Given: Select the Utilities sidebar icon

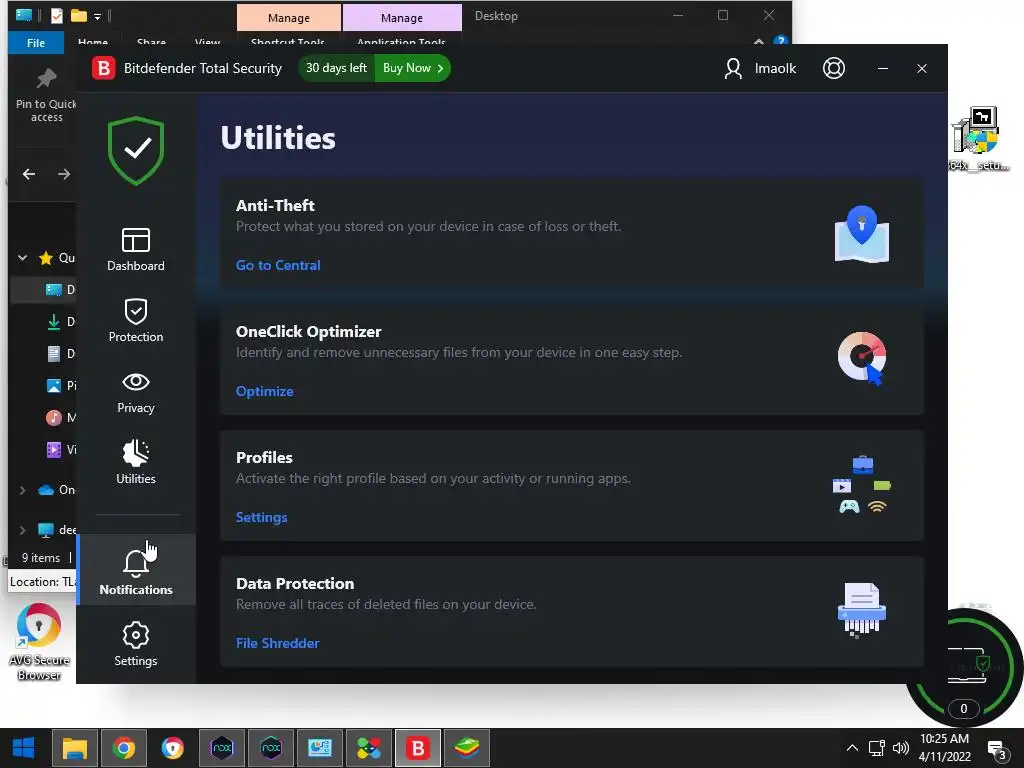Looking at the screenshot, I should tap(136, 462).
